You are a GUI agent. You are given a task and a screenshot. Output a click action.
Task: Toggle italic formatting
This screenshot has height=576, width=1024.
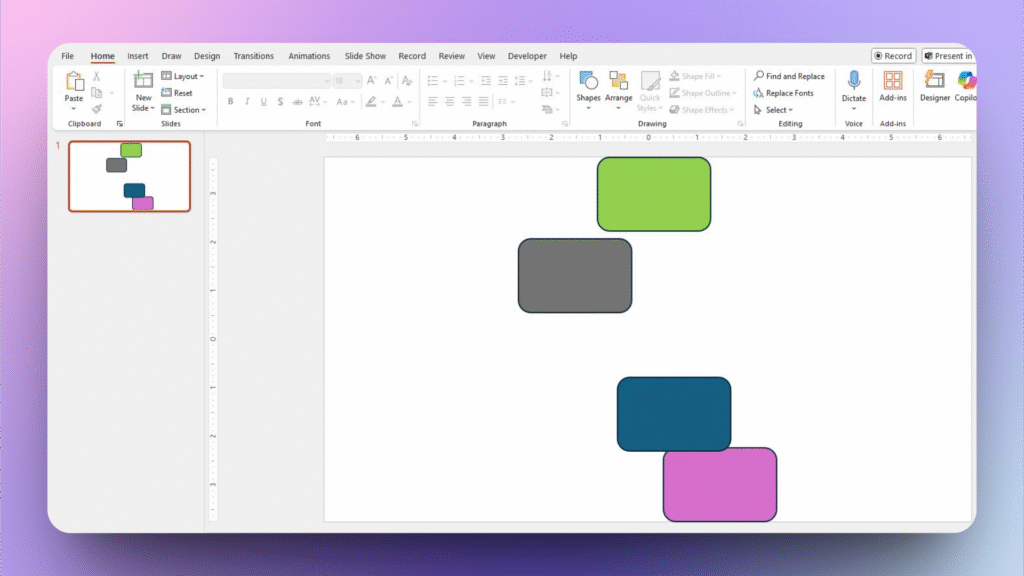click(247, 102)
